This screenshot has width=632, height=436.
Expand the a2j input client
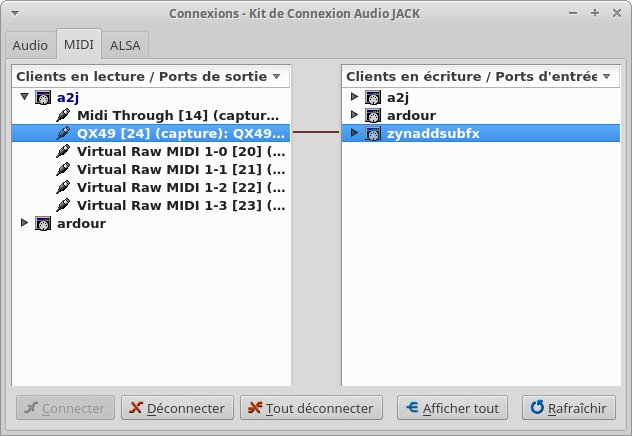pyautogui.click(x=354, y=98)
